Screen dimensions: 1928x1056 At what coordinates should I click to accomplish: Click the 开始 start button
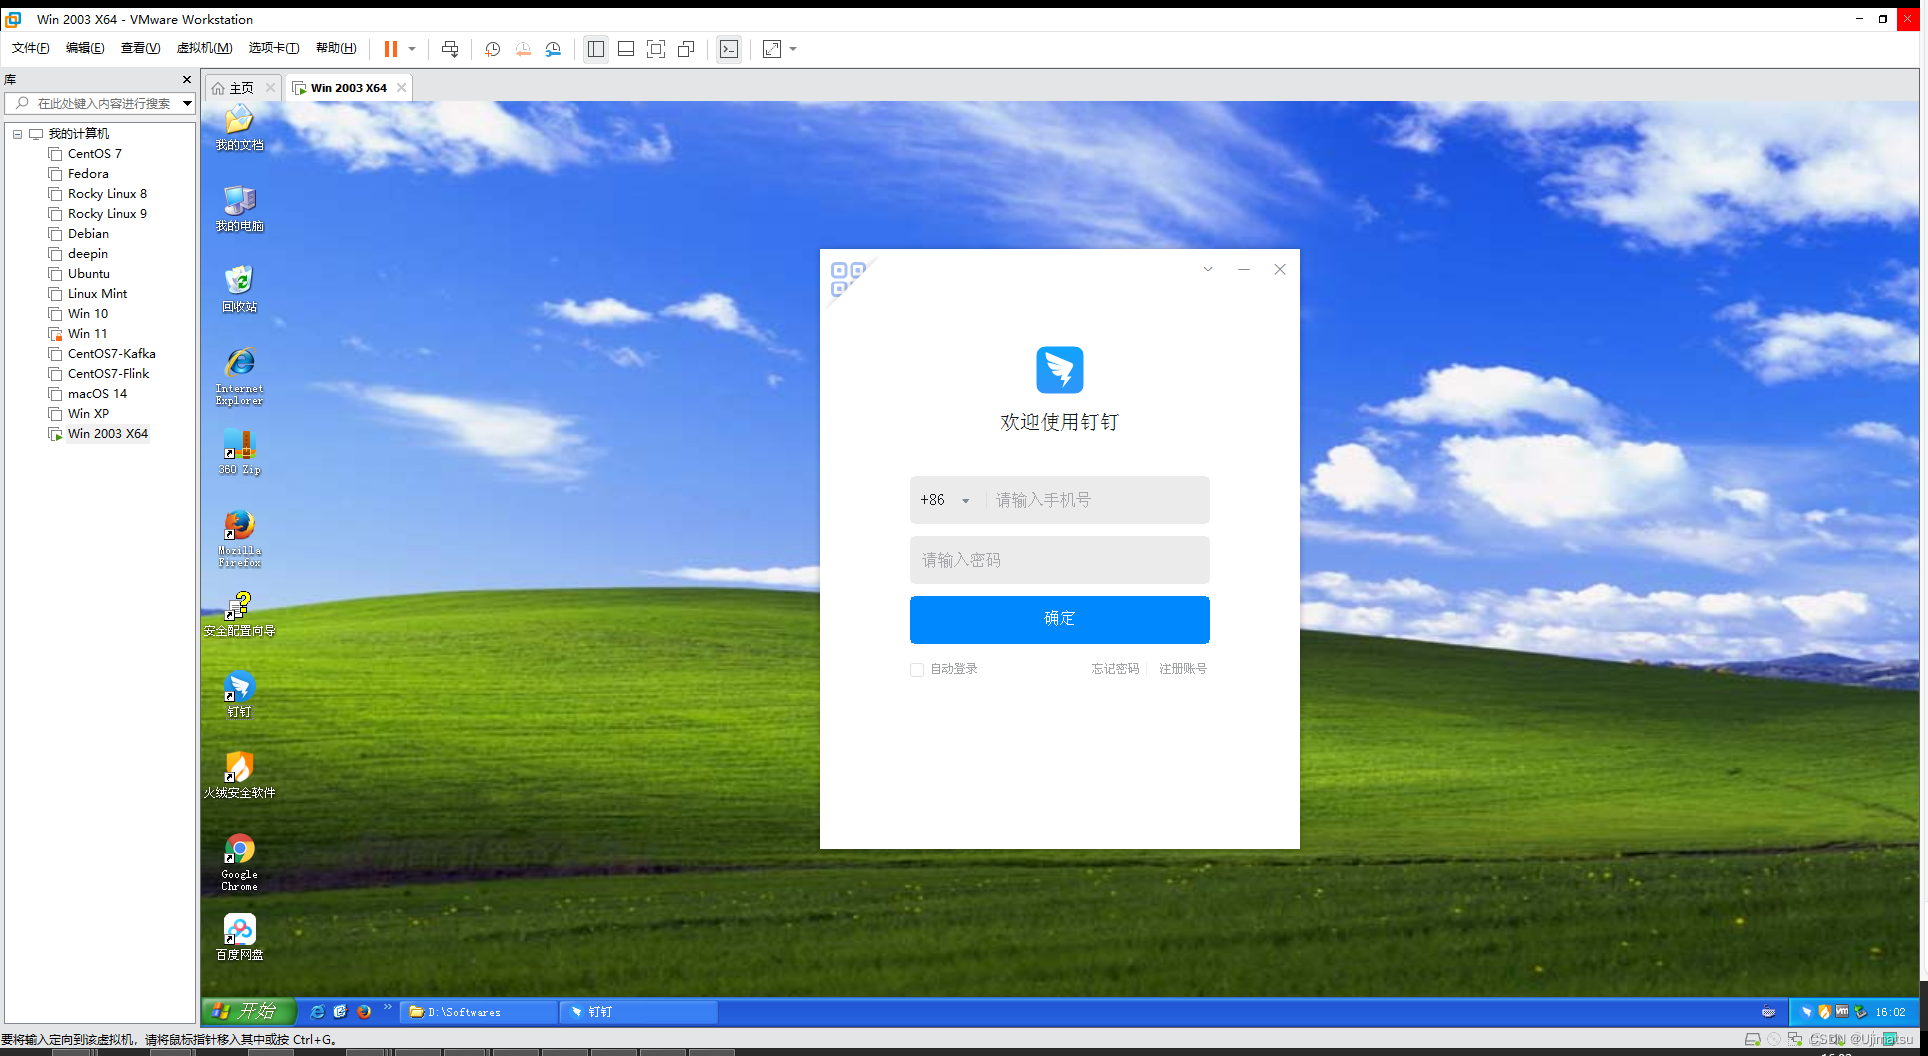coord(249,1011)
